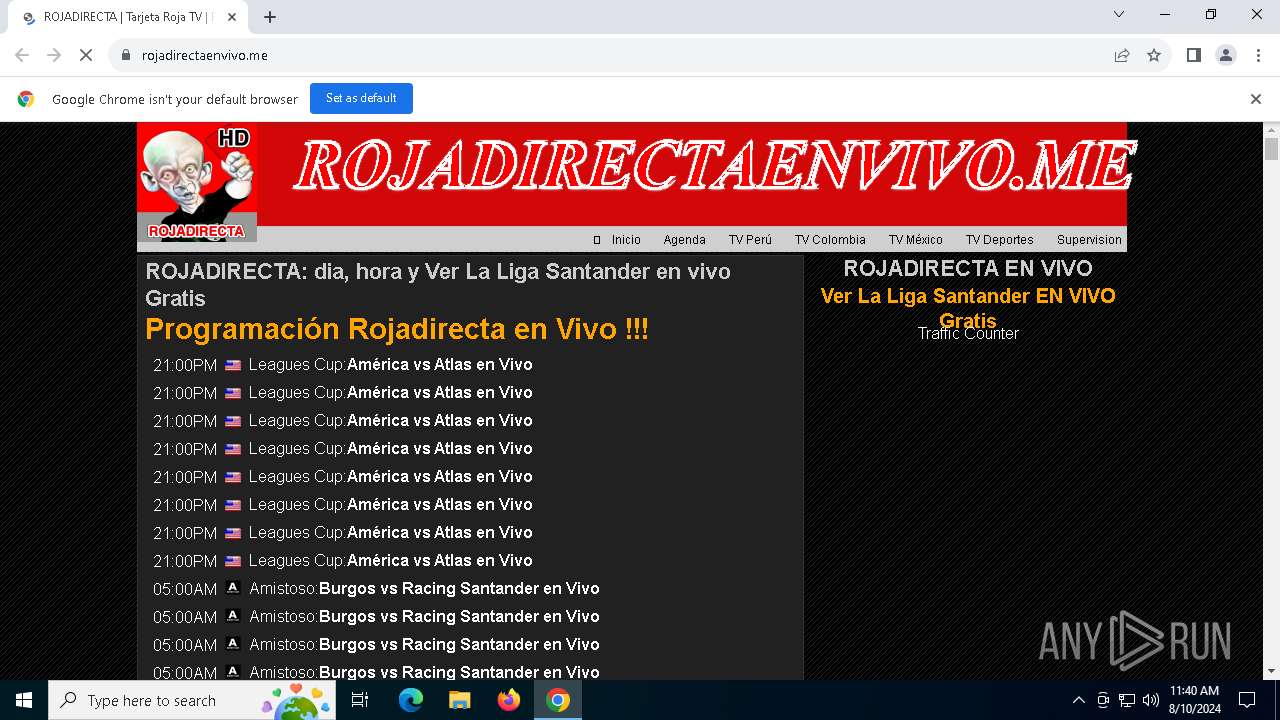
Task: Set Chrome as default browser
Action: click(361, 98)
